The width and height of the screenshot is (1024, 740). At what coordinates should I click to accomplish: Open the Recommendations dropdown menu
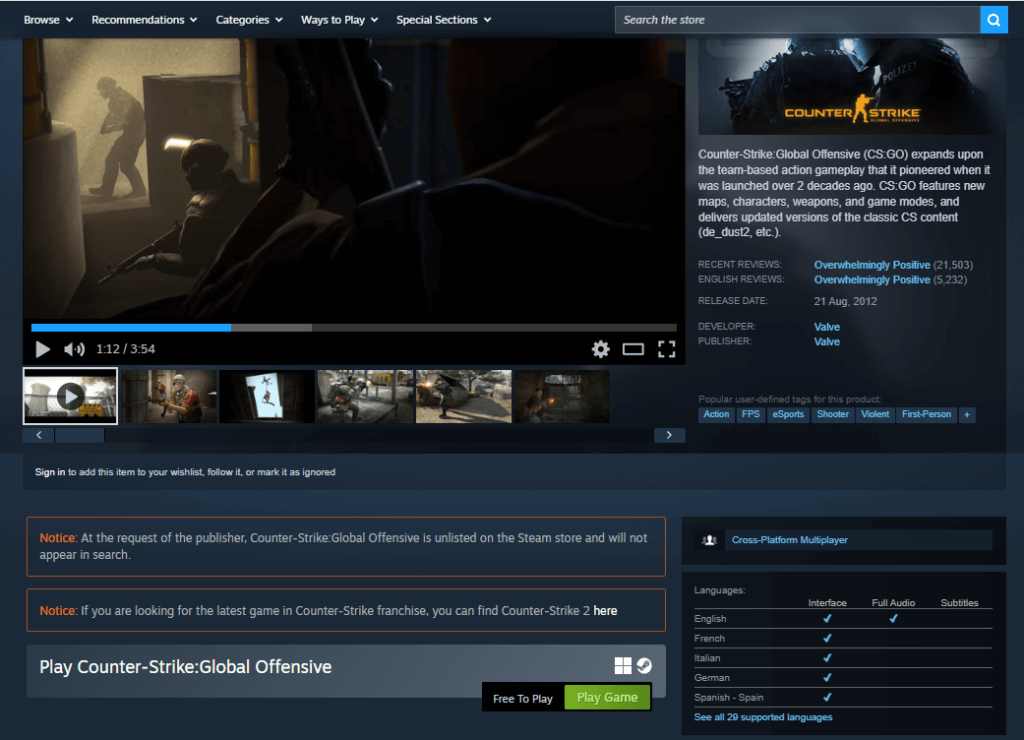point(144,20)
